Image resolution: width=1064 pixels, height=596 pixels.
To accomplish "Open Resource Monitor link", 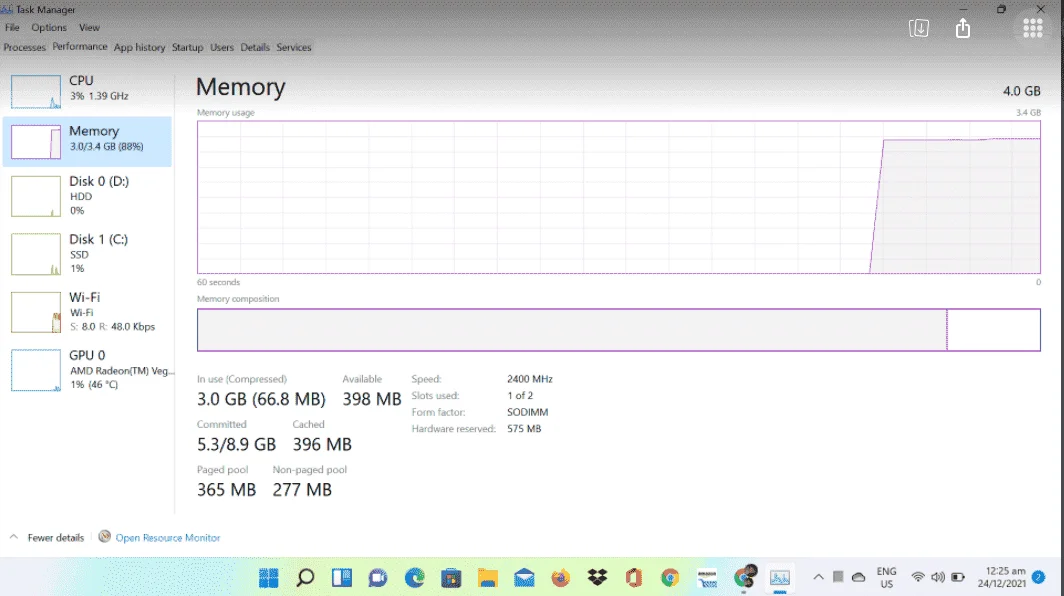I will (x=168, y=538).
